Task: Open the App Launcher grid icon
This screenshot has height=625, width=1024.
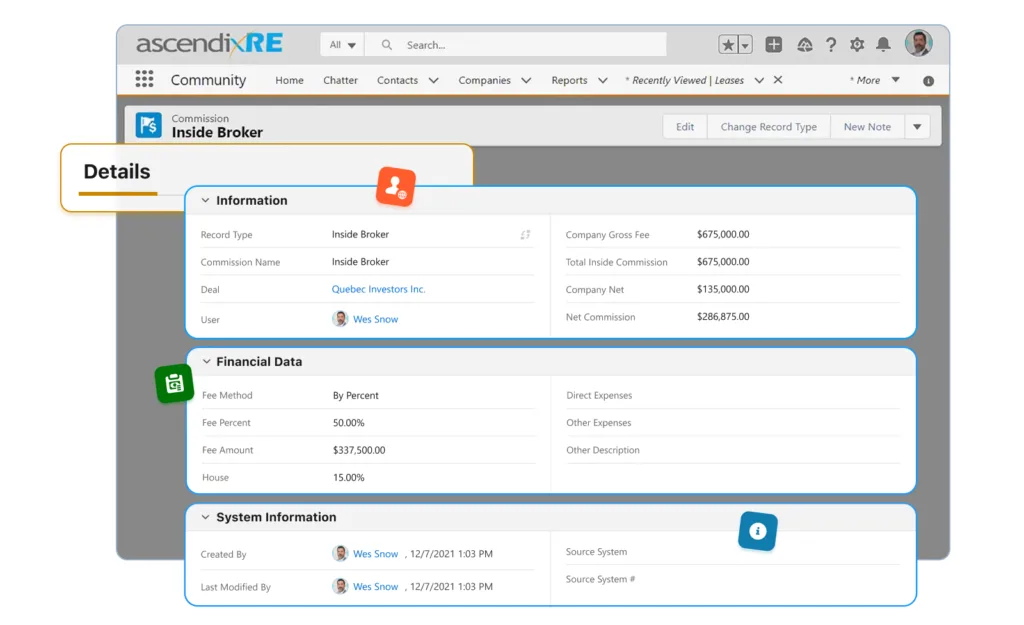Action: pos(144,80)
